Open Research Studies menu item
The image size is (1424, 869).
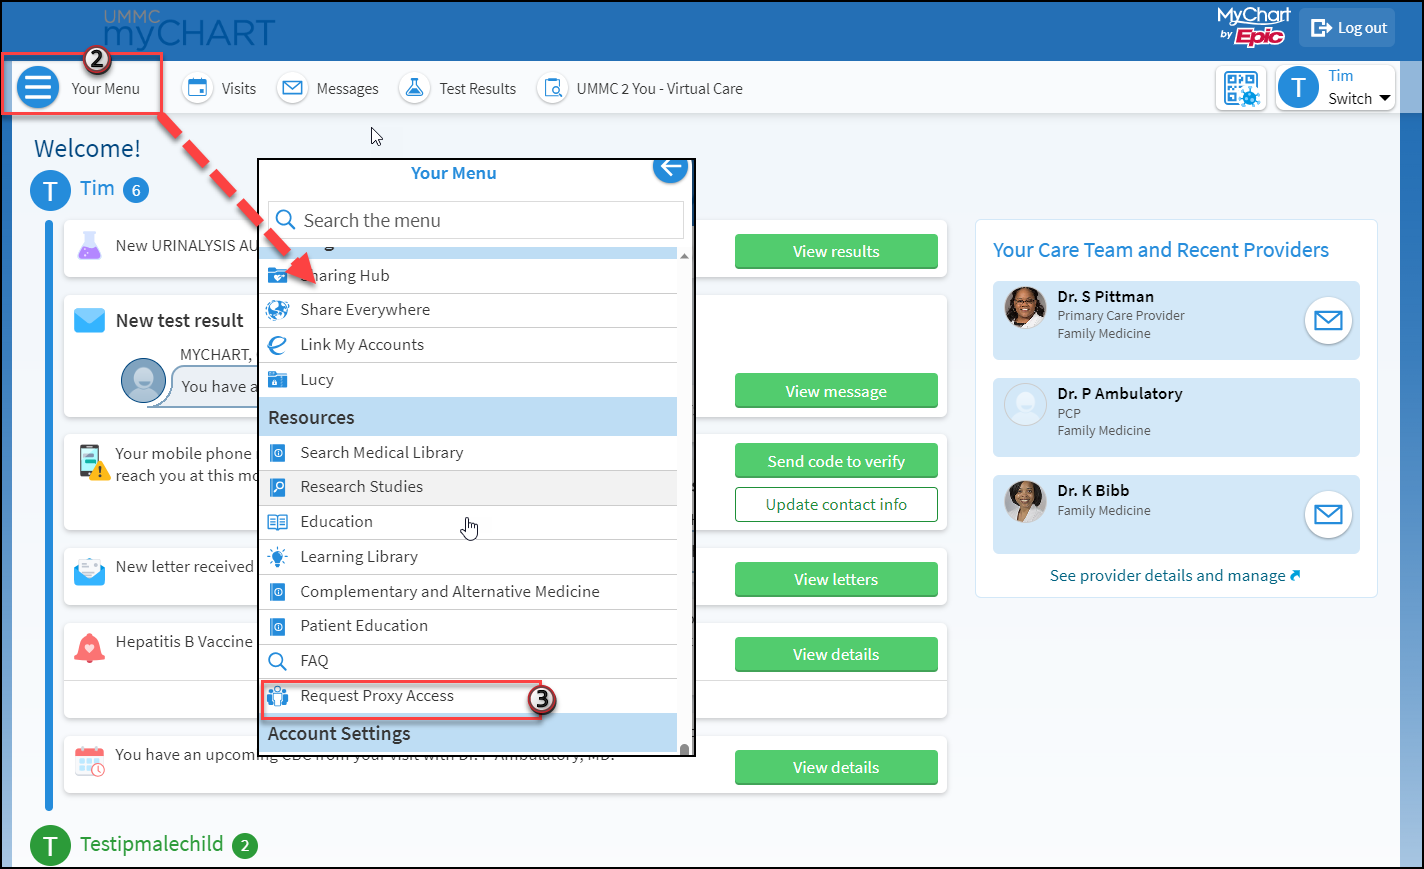(468, 487)
